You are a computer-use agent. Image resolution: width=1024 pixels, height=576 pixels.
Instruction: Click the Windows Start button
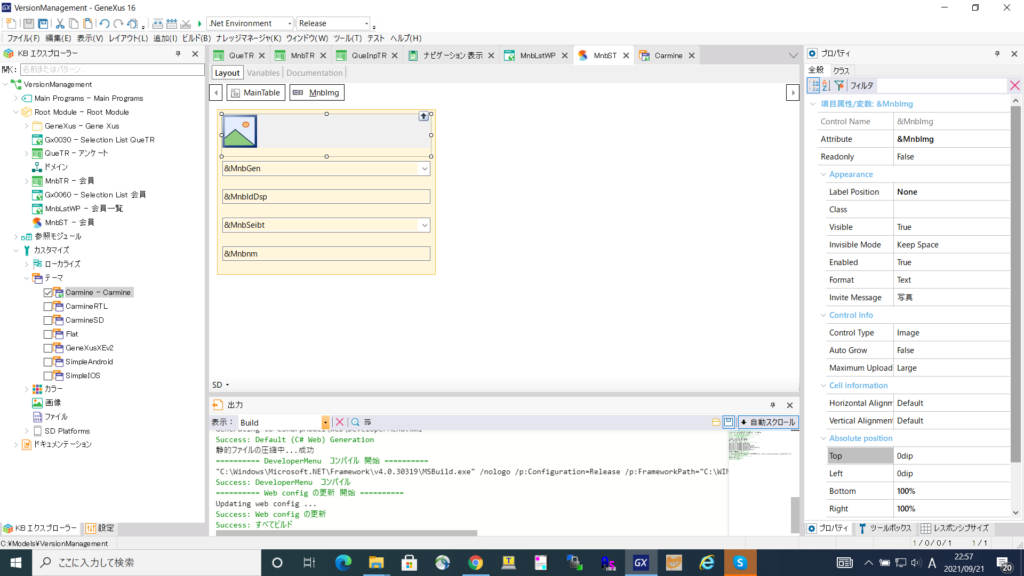pyautogui.click(x=16, y=562)
